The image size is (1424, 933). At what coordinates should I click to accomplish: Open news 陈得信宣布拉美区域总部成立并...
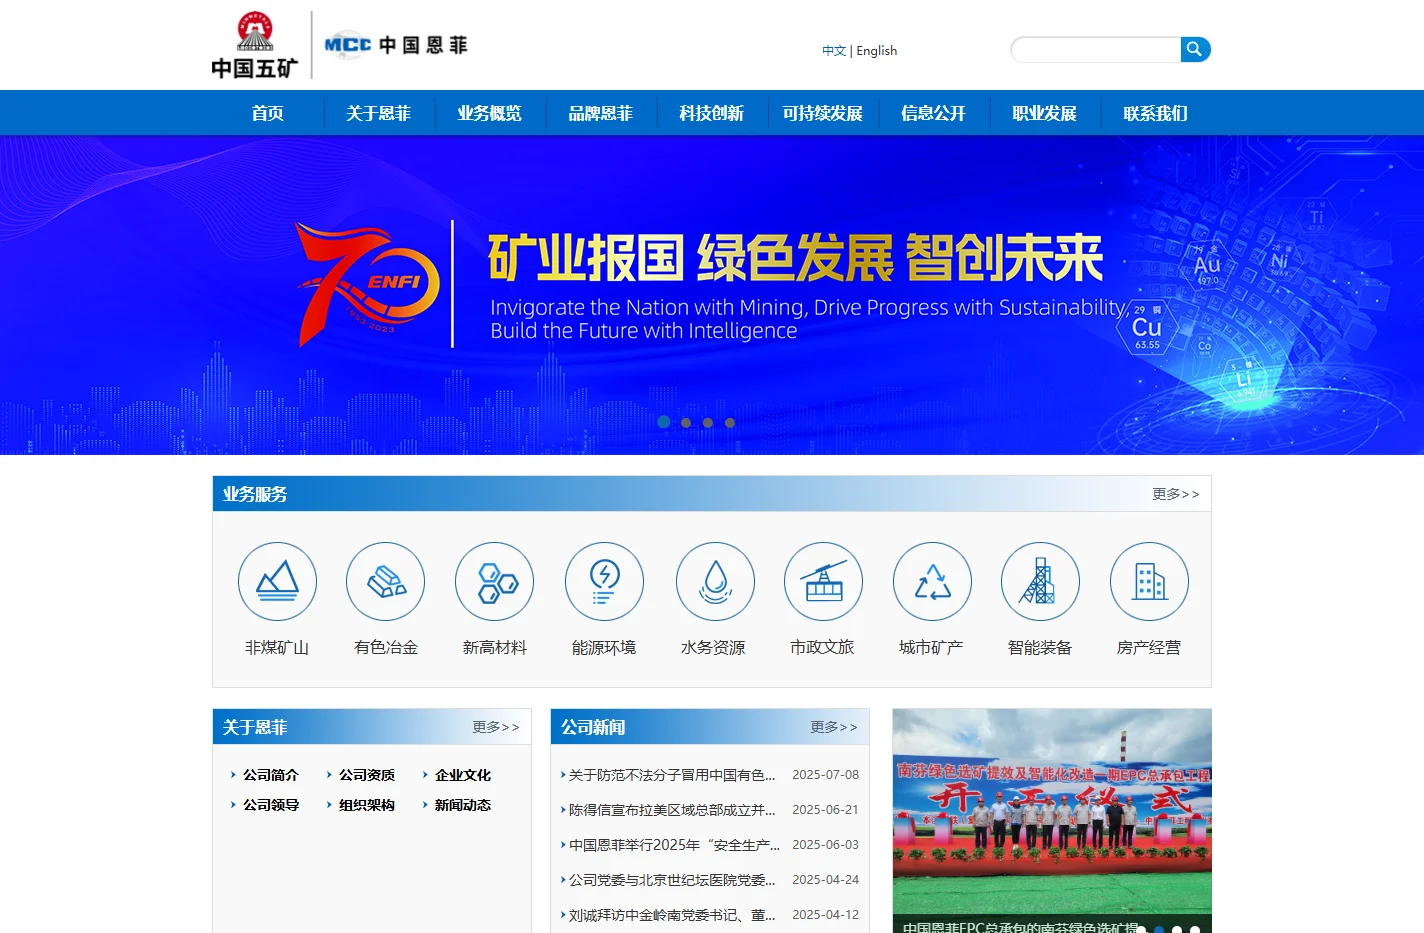(x=672, y=810)
